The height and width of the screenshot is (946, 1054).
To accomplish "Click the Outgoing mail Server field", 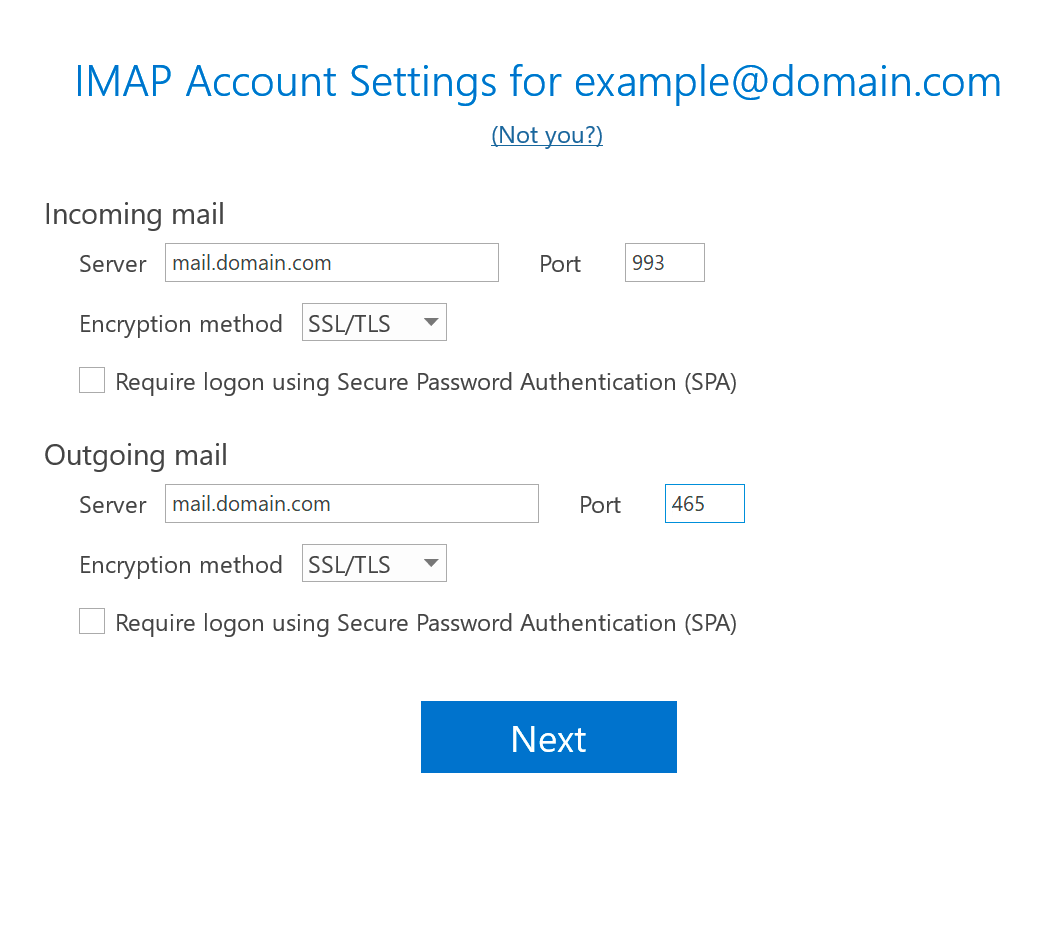I will point(352,504).
